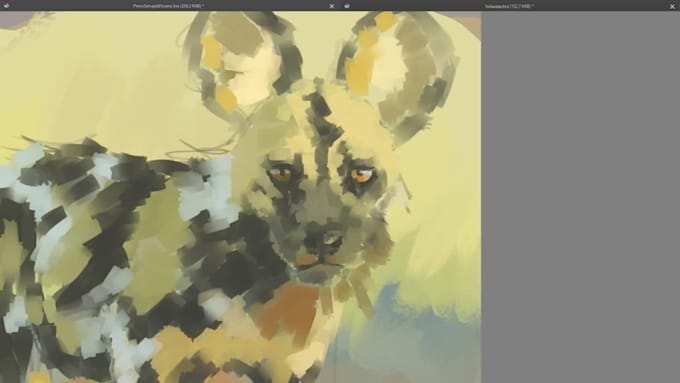This screenshot has width=680, height=383.
Task: Switch to the first document tab
Action: pyautogui.click(x=169, y=6)
